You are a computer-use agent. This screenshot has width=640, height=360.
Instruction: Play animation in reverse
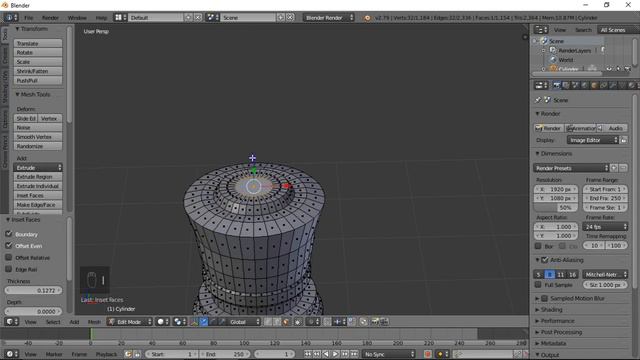click(326, 354)
